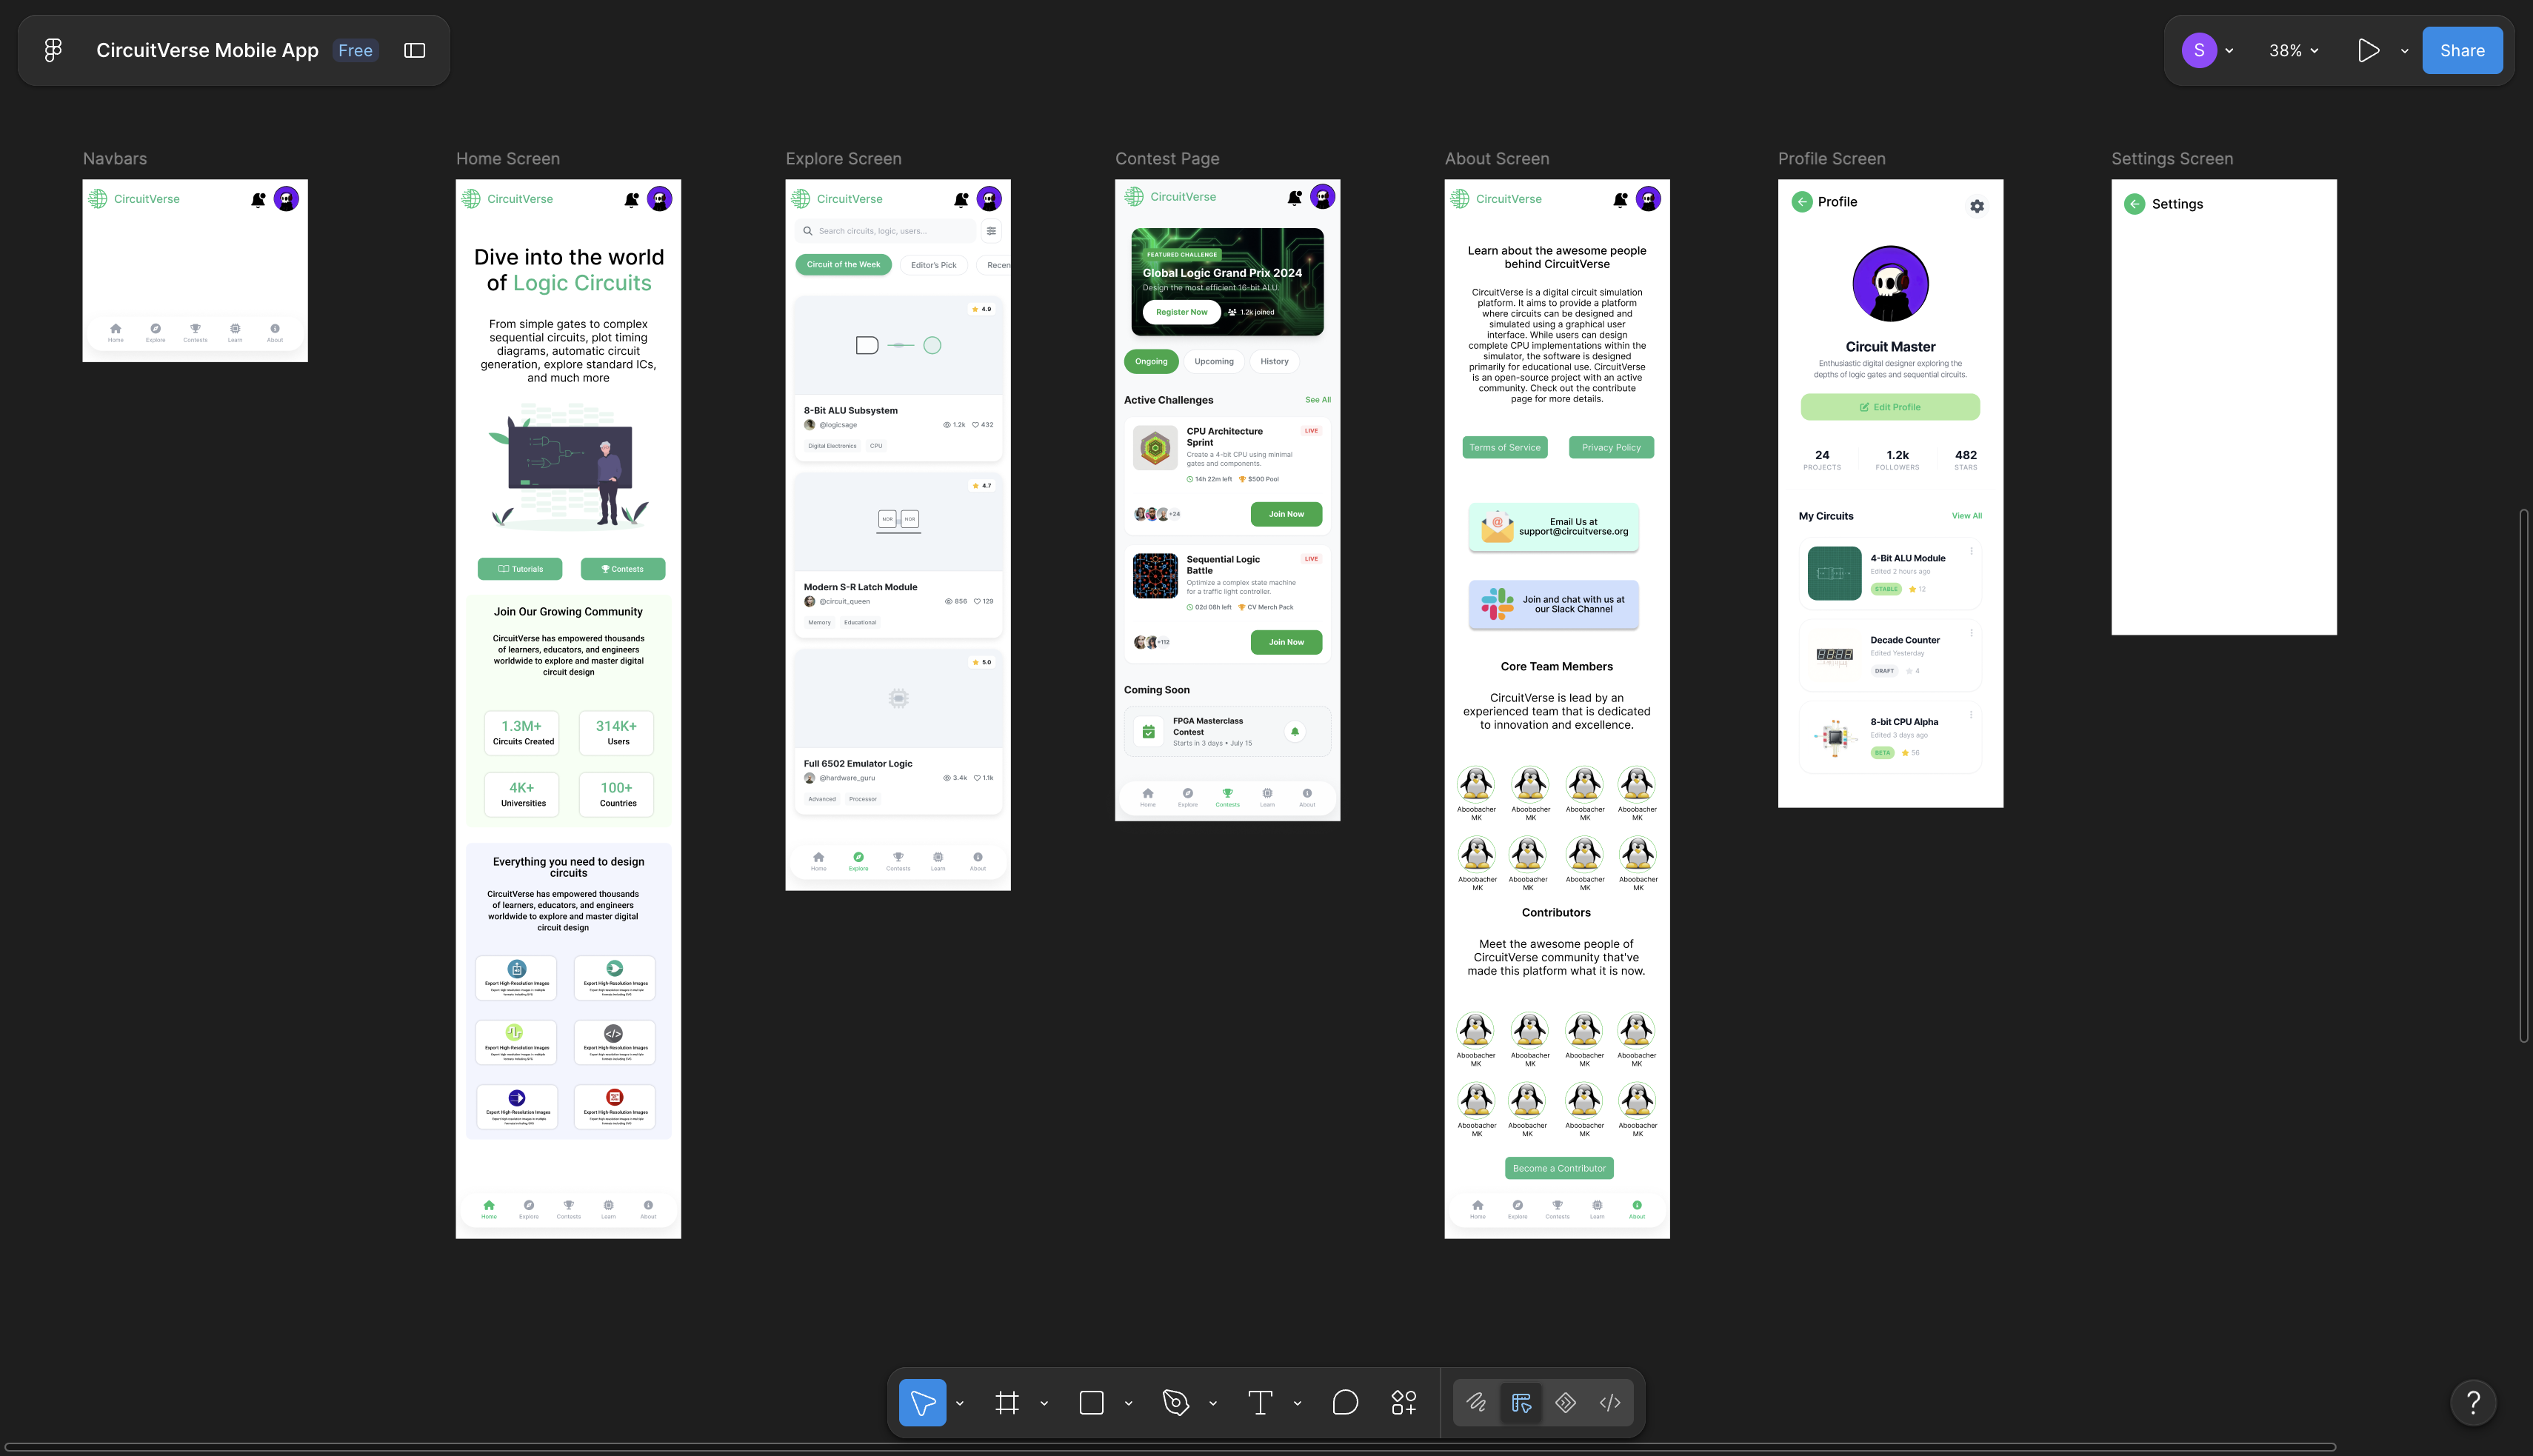Click the diamond arrow mode icon in toolbar
Image resolution: width=2533 pixels, height=1456 pixels.
[x=1566, y=1402]
